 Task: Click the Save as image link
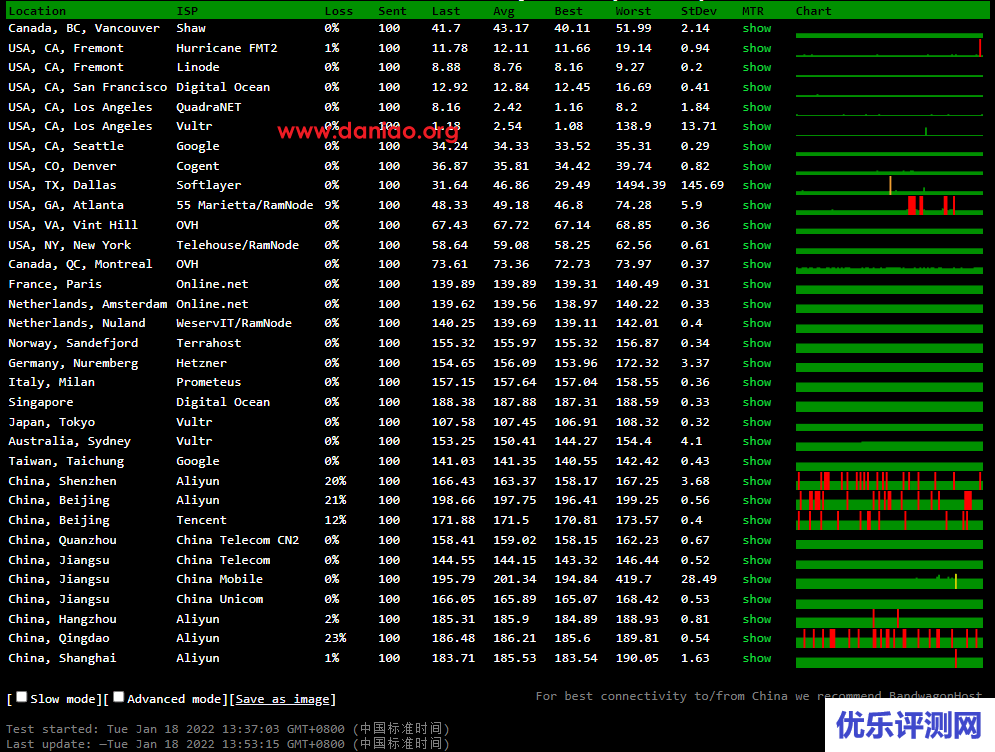pyautogui.click(x=282, y=699)
